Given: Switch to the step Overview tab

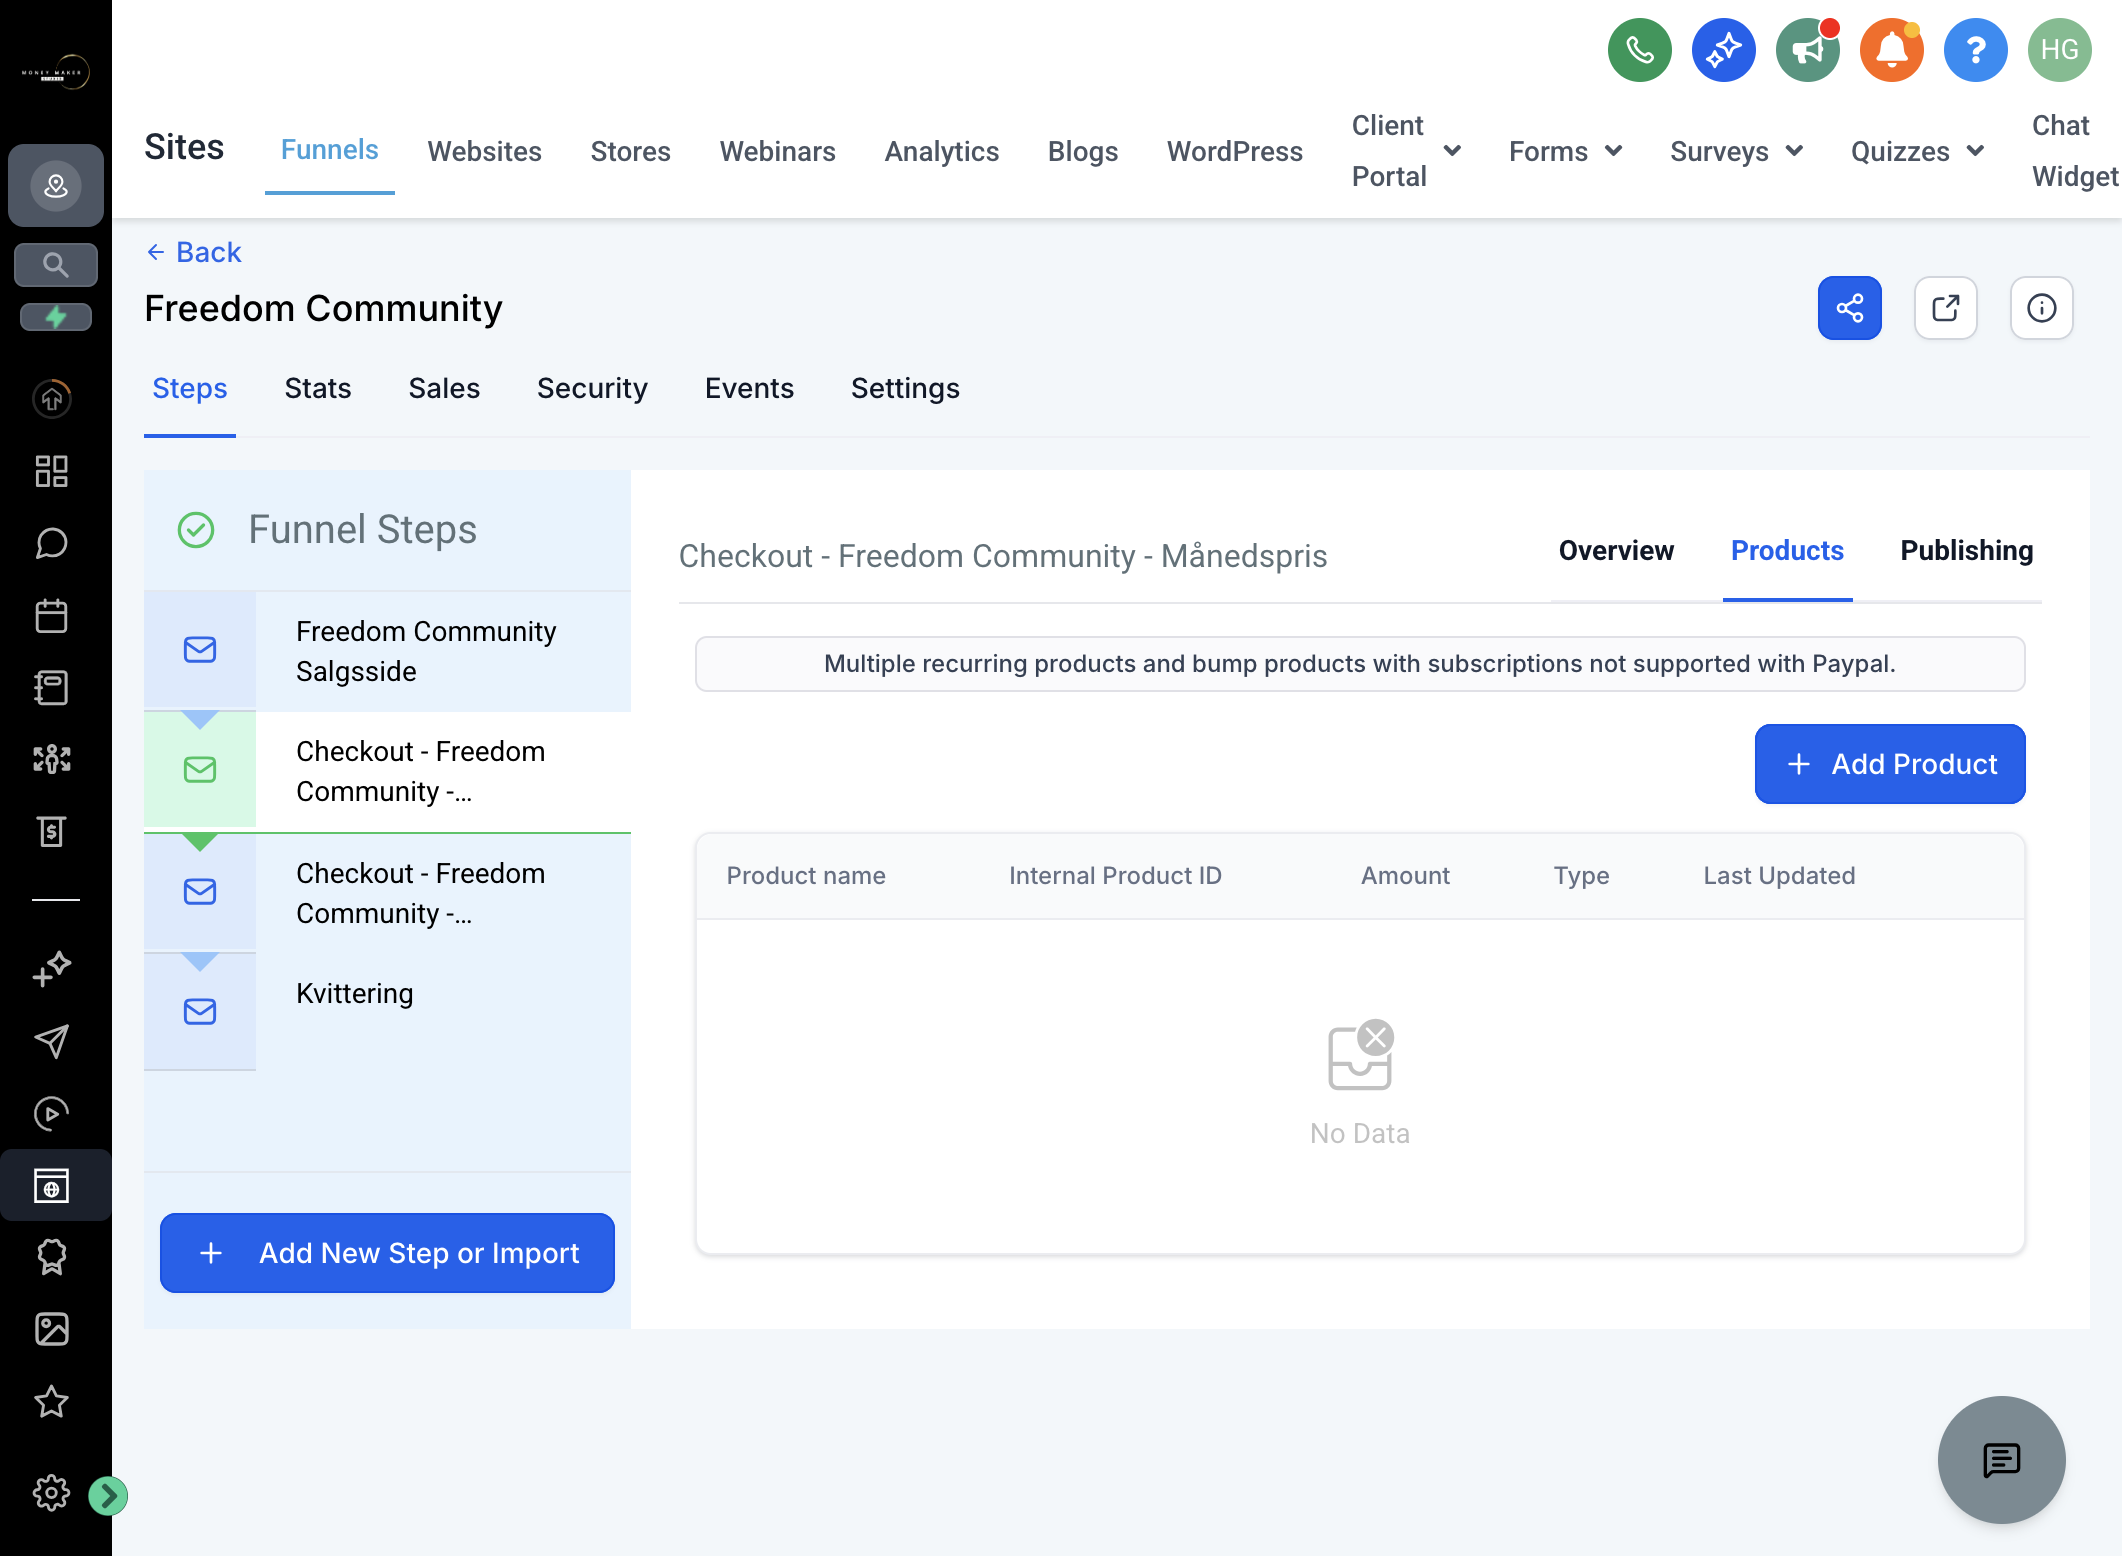Looking at the screenshot, I should 1616,551.
